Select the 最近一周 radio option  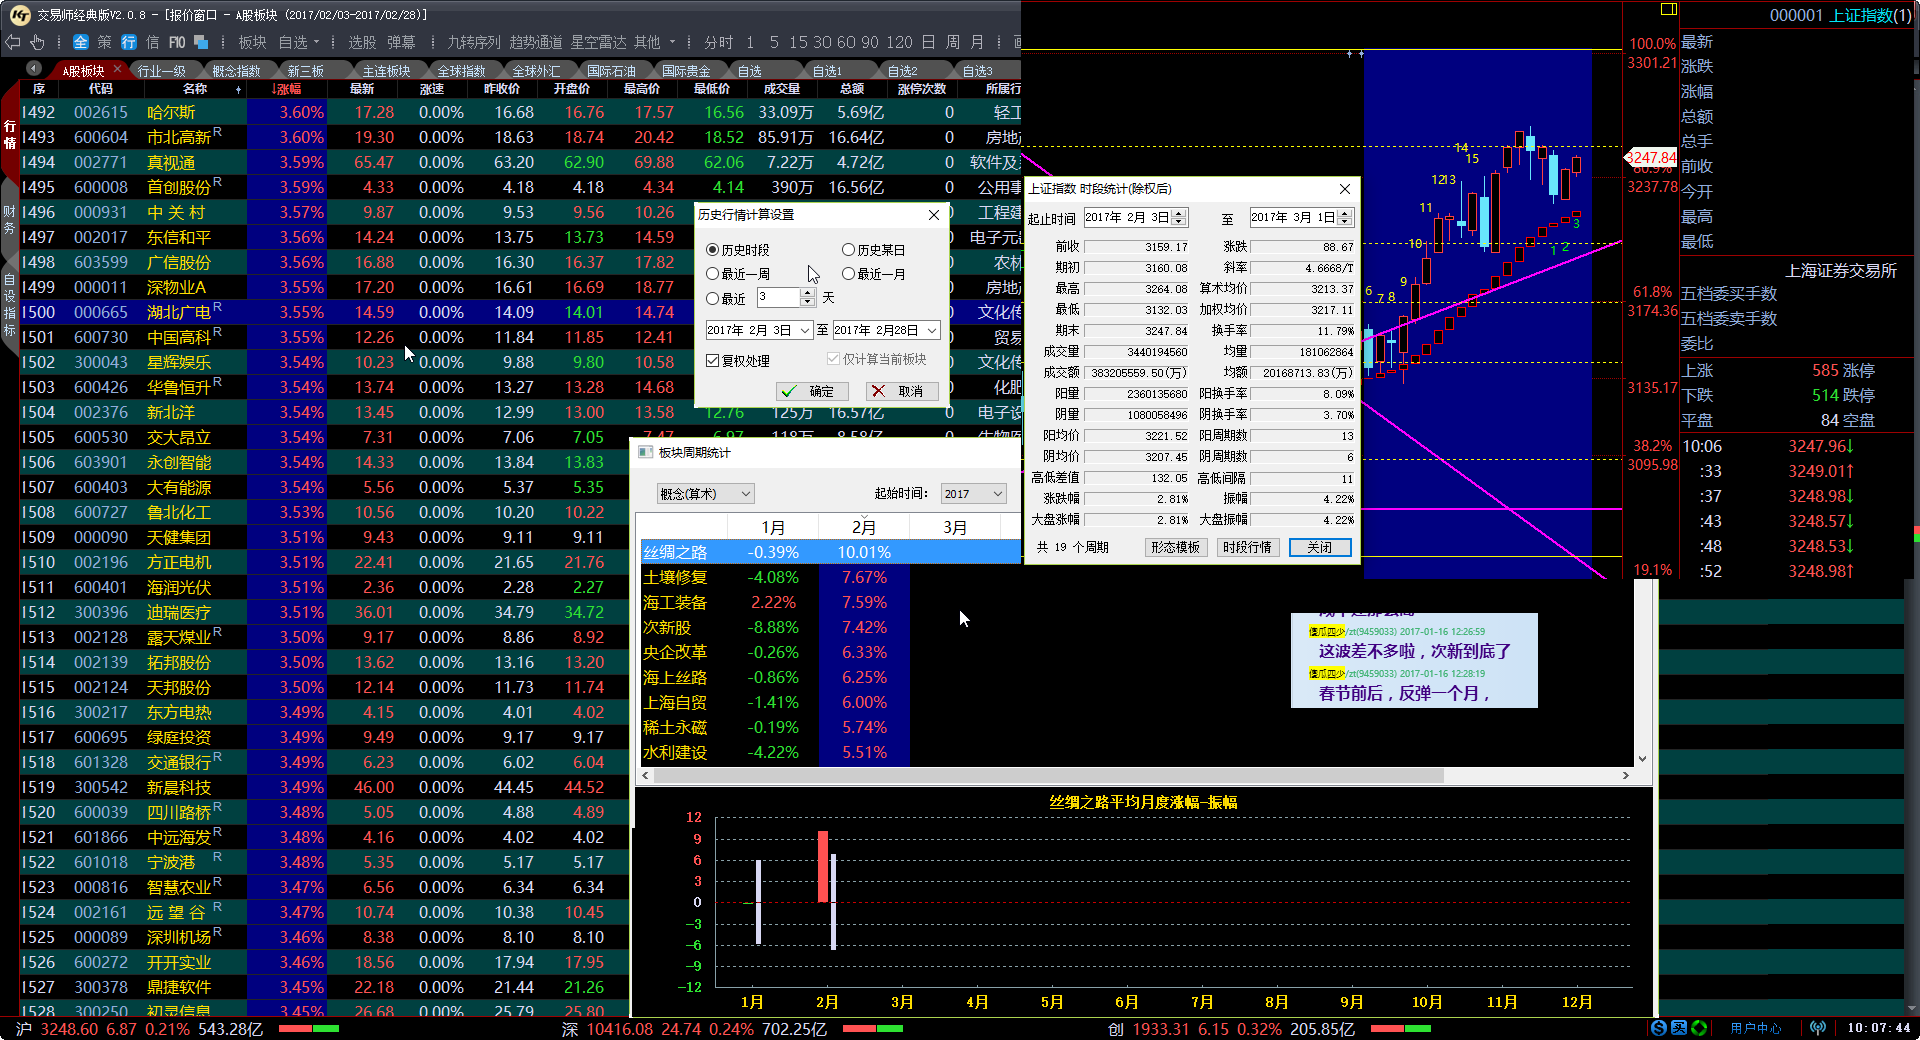[713, 274]
